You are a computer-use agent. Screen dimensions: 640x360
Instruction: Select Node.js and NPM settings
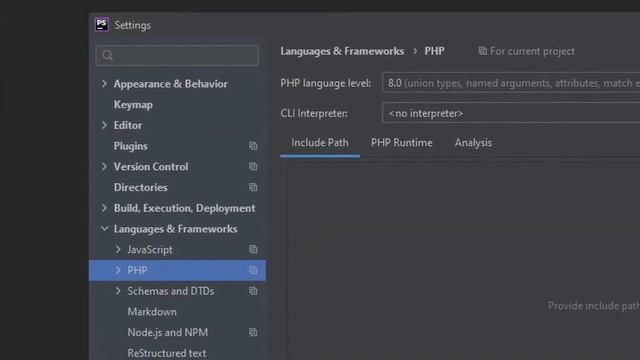click(x=167, y=332)
